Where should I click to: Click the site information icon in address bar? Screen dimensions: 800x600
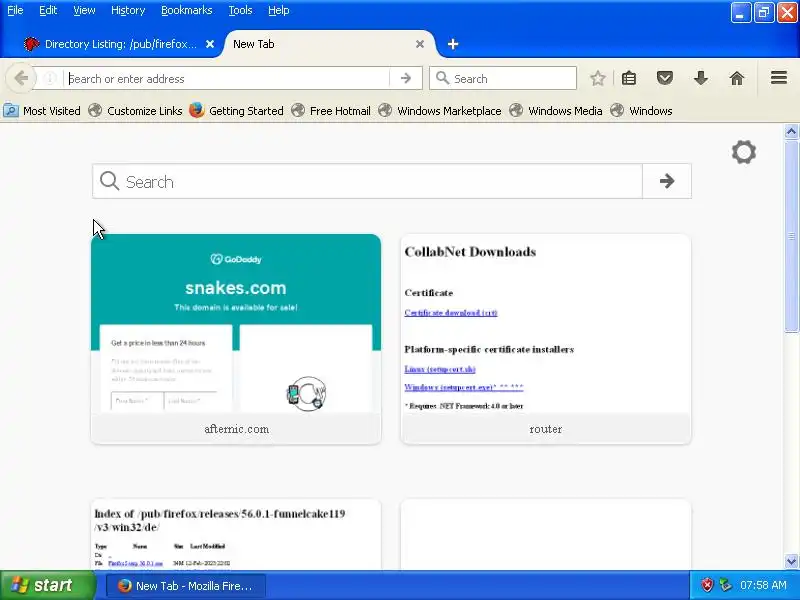click(x=50, y=79)
